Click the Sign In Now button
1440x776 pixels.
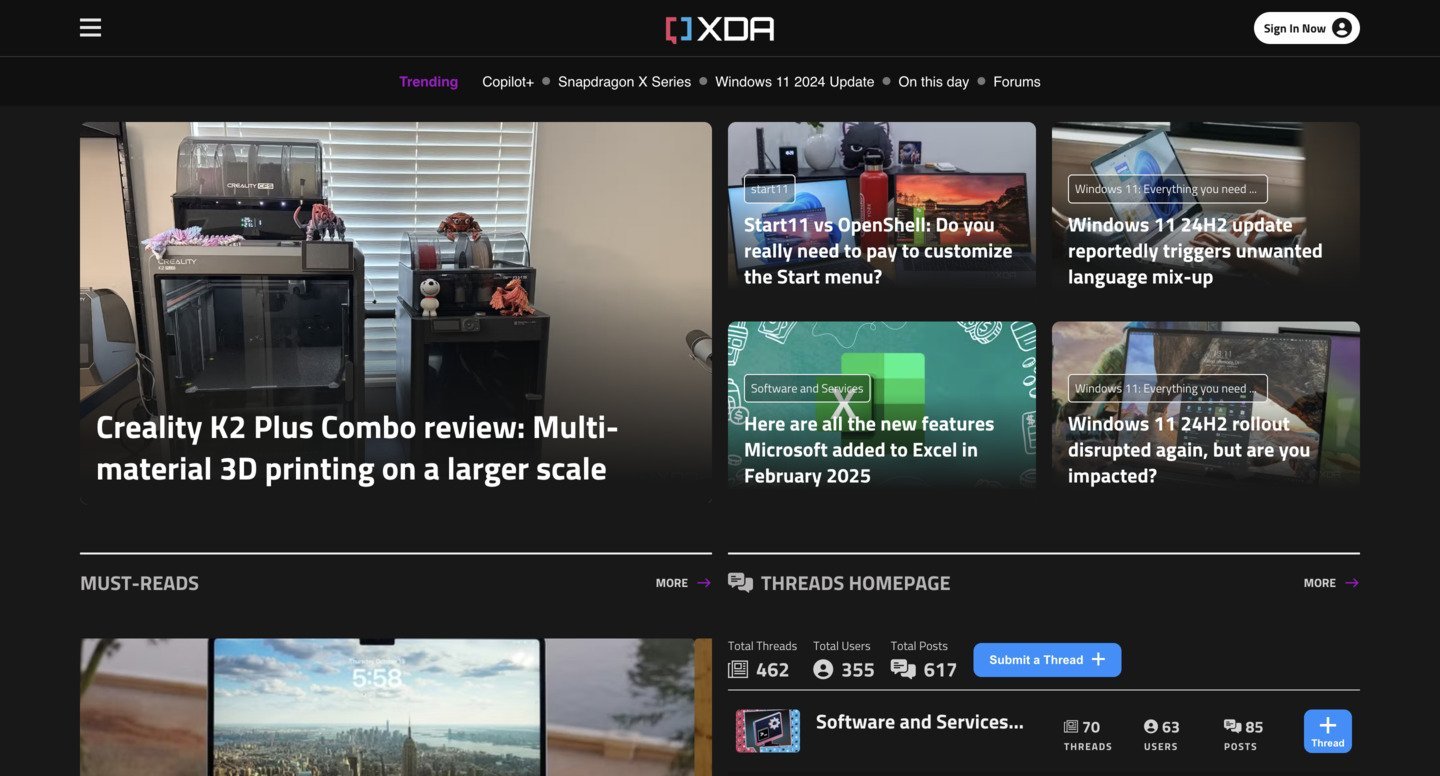click(x=1306, y=28)
